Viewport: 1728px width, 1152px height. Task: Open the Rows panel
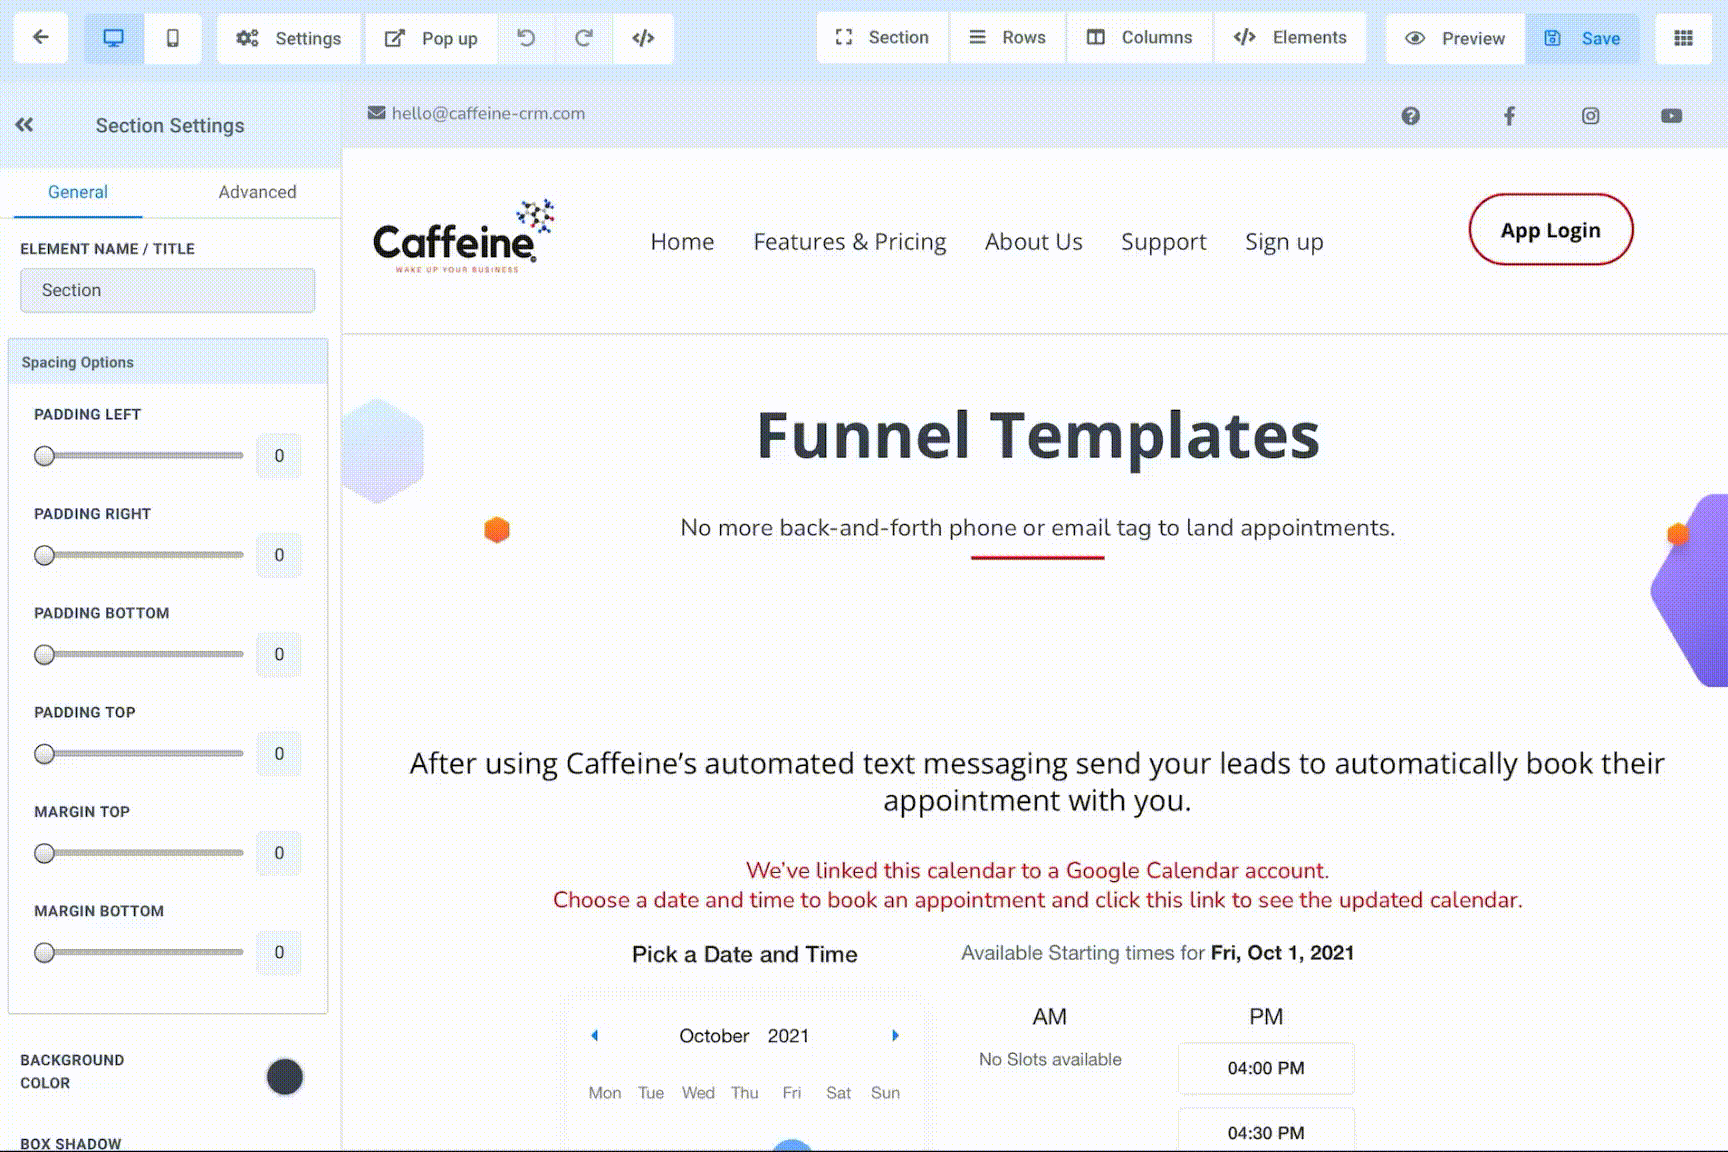(1007, 37)
